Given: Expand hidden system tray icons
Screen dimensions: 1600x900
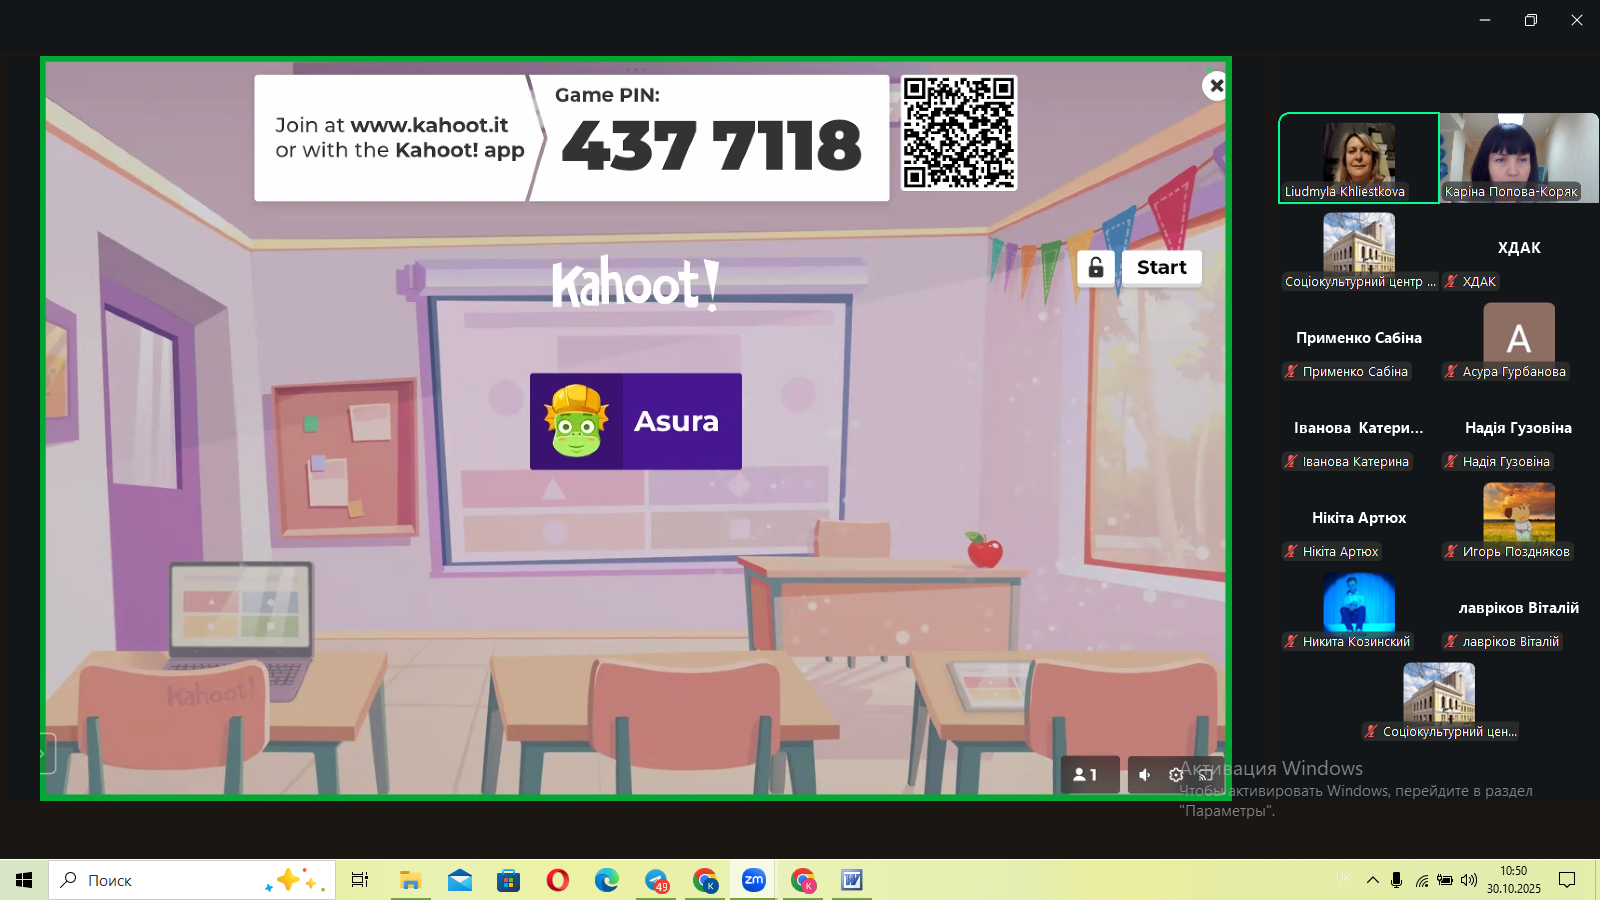Looking at the screenshot, I should pos(1372,880).
